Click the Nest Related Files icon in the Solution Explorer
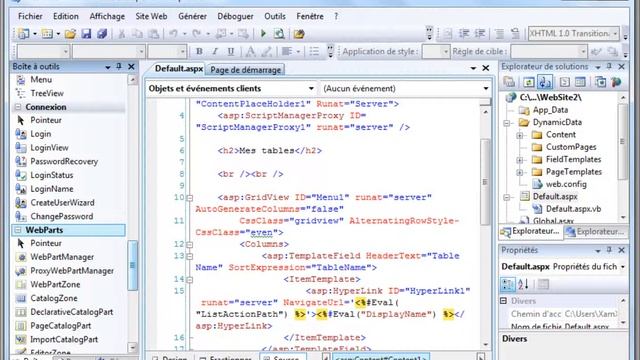Viewport: 640px width, 360px height. pos(545,82)
